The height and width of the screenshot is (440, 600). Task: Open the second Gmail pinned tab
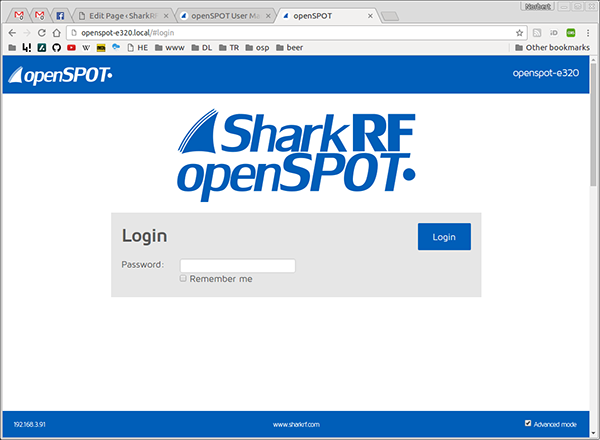[39, 16]
